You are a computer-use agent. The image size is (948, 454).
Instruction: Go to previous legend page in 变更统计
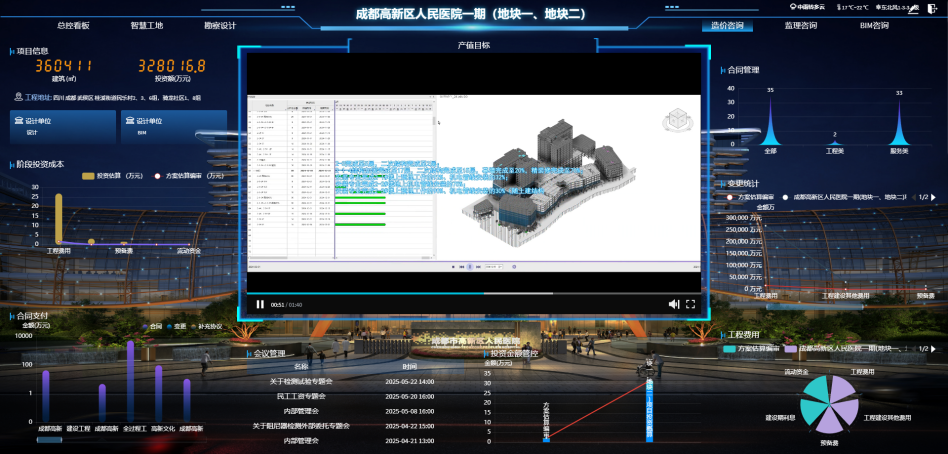click(911, 197)
